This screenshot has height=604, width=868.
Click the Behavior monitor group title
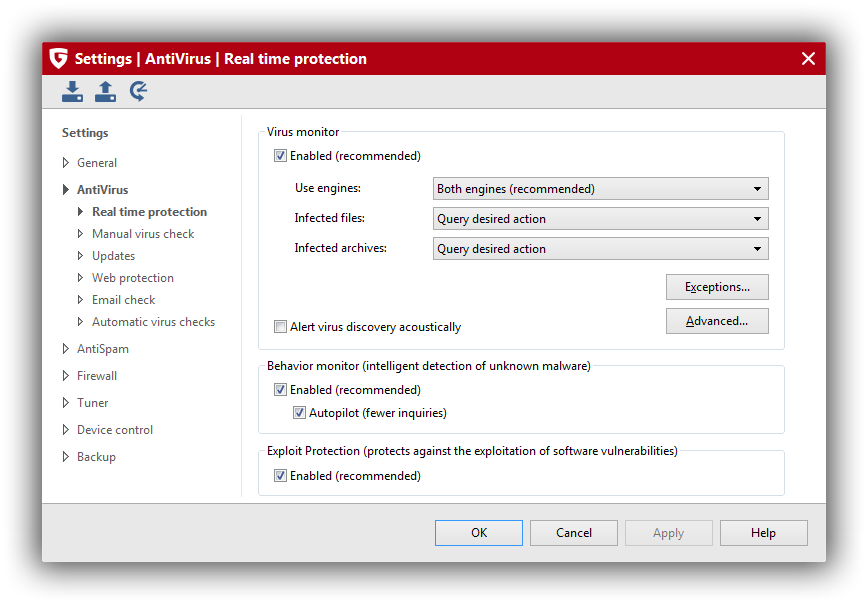tap(428, 366)
